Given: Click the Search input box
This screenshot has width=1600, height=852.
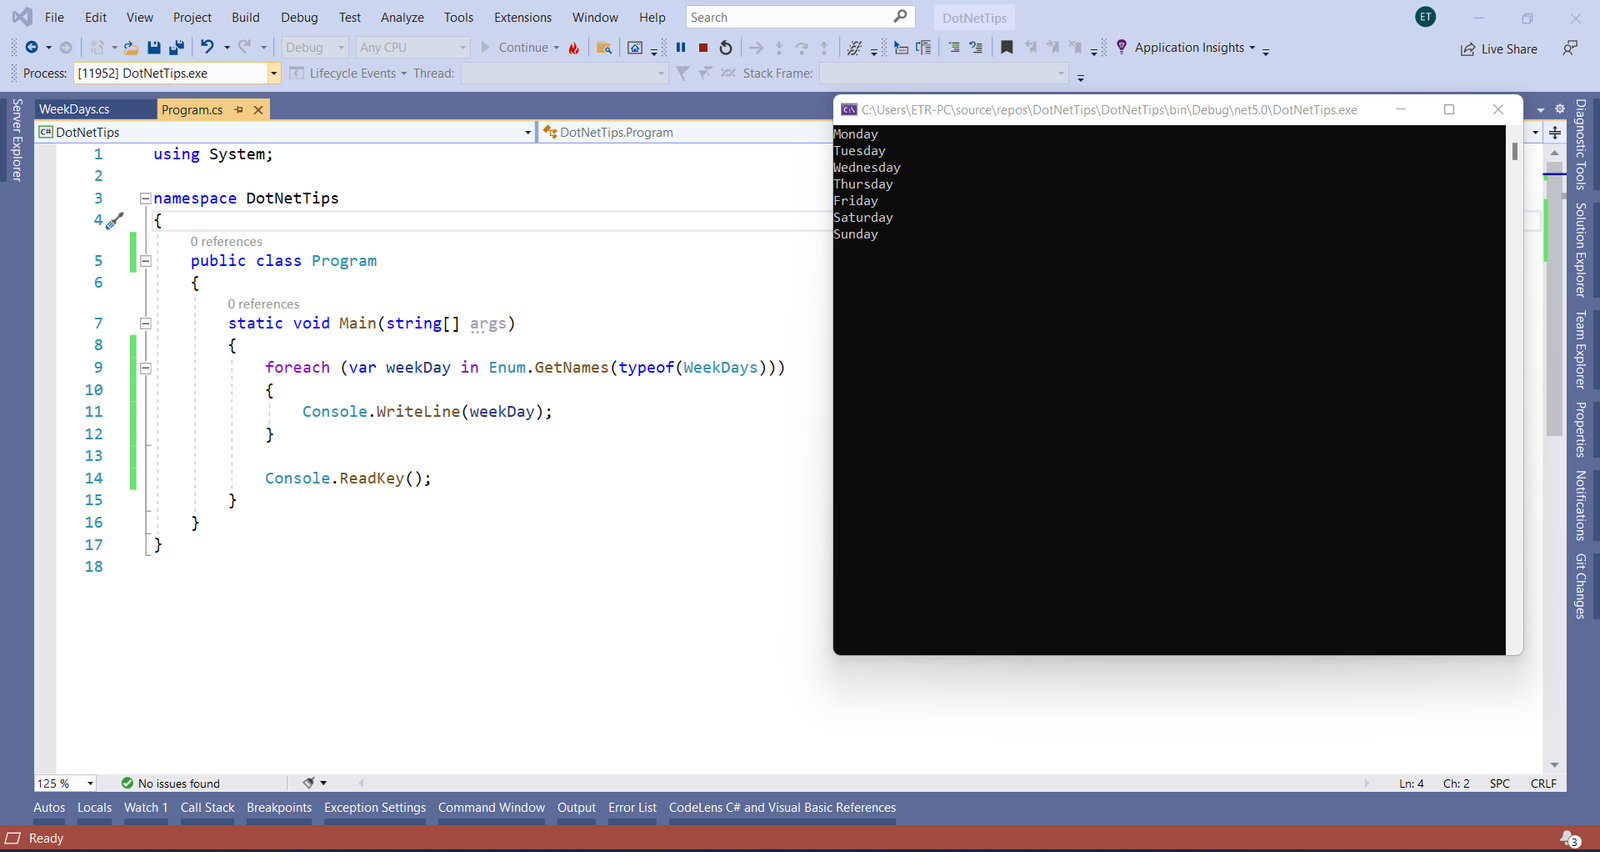Looking at the screenshot, I should point(800,17).
